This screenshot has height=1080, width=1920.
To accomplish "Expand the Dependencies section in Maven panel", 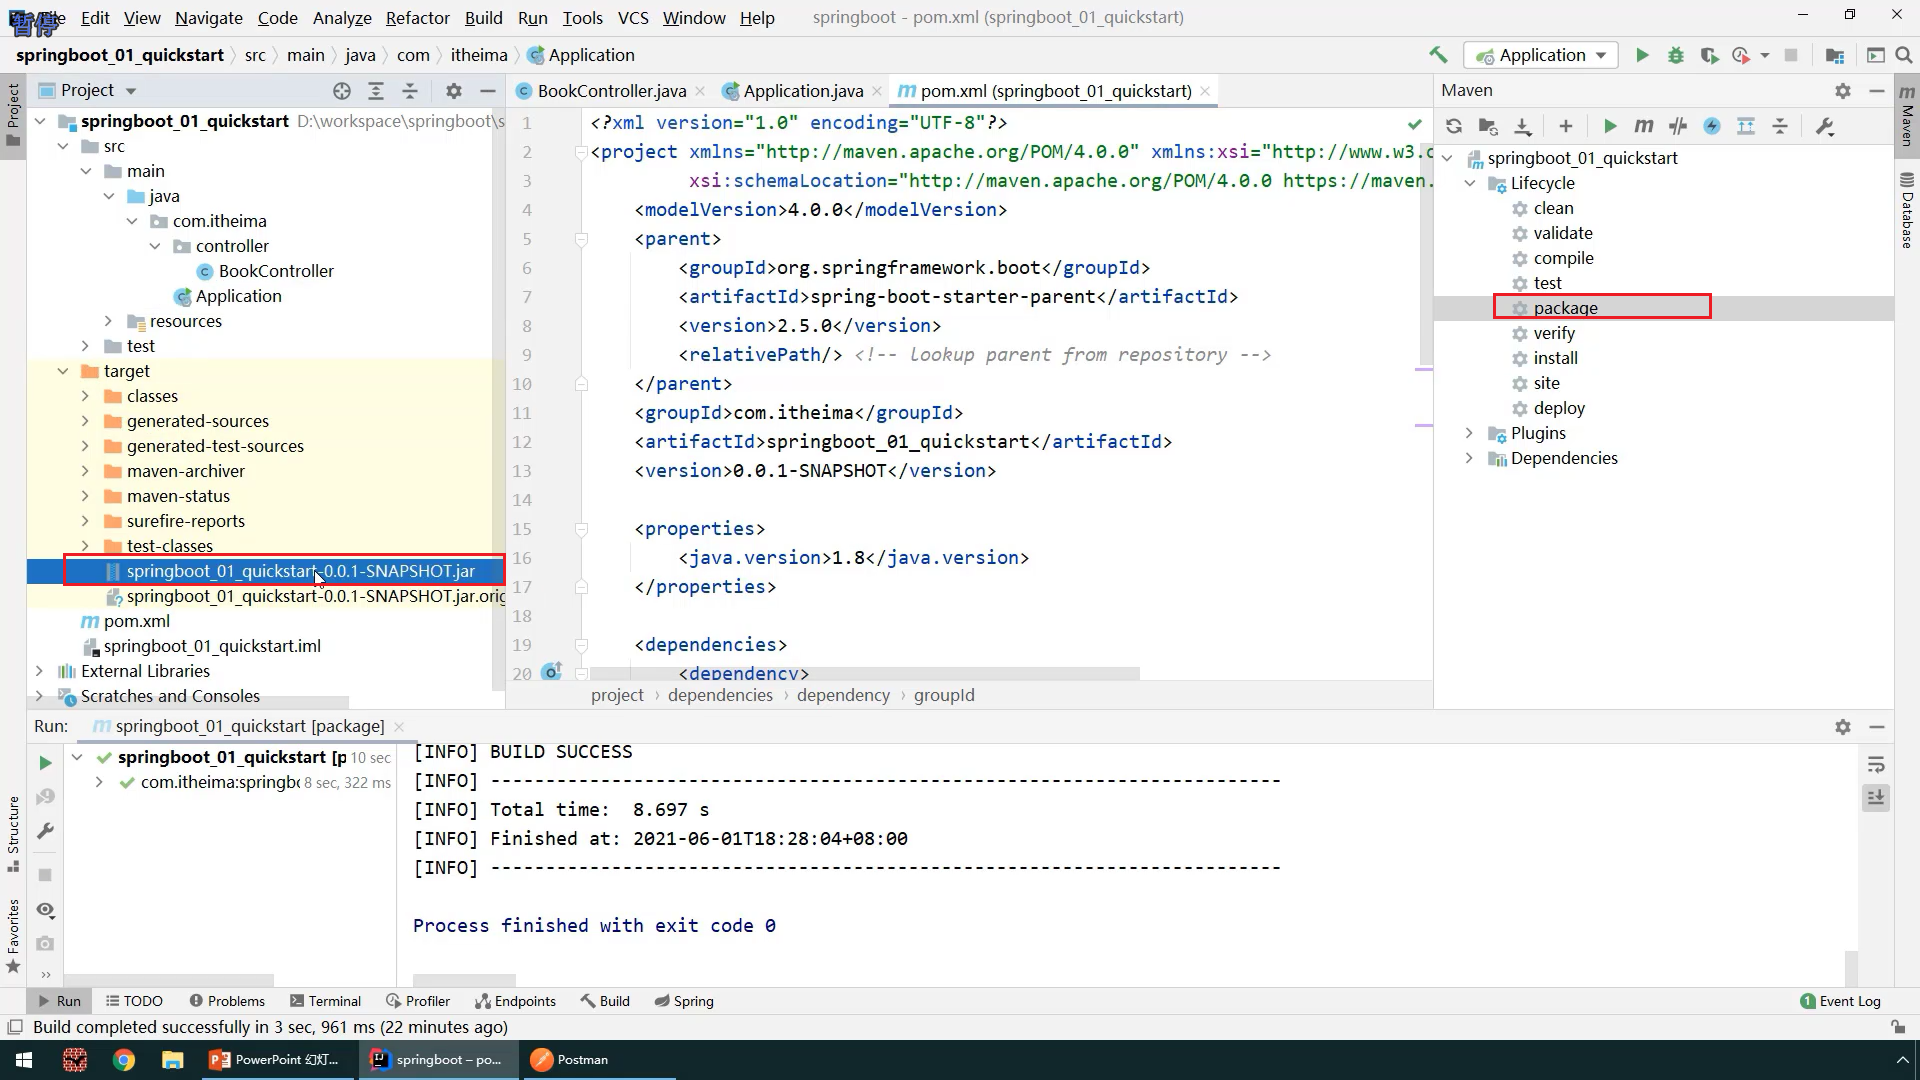I will 1468,456.
